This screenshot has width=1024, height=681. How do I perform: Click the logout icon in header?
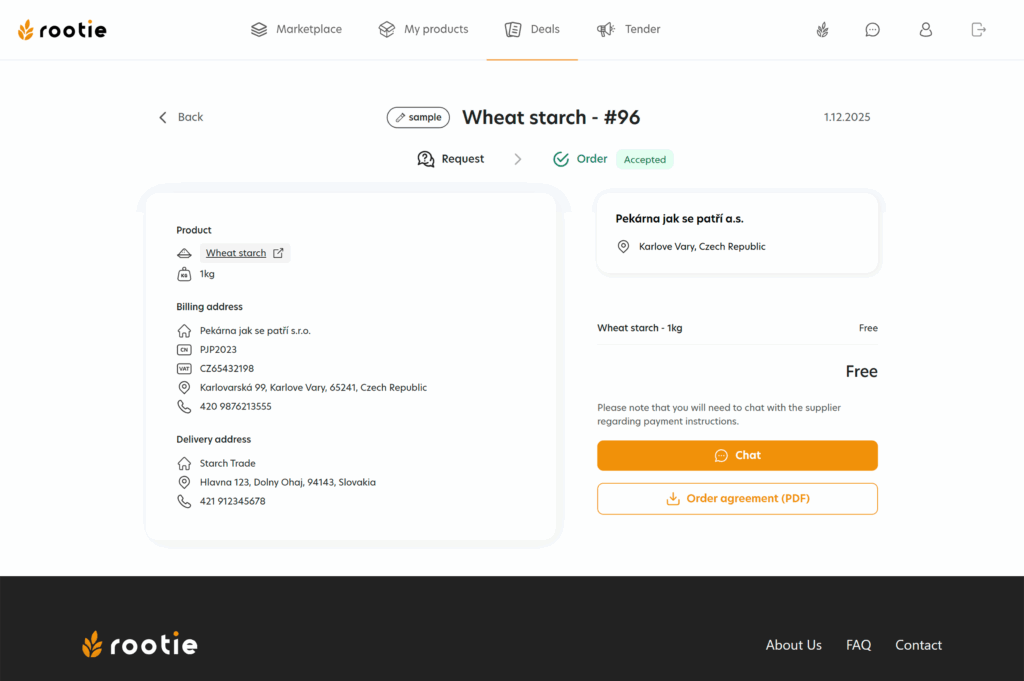(979, 30)
